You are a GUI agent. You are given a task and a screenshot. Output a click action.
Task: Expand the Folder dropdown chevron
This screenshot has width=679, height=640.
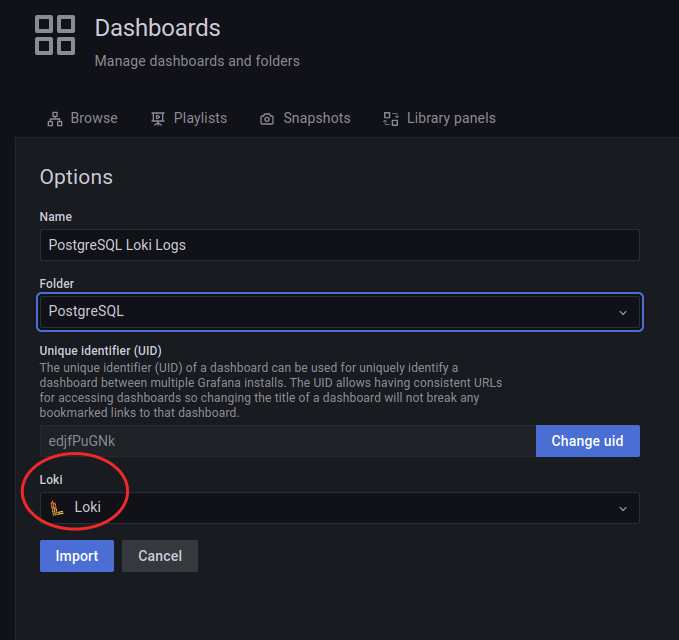coord(623,312)
